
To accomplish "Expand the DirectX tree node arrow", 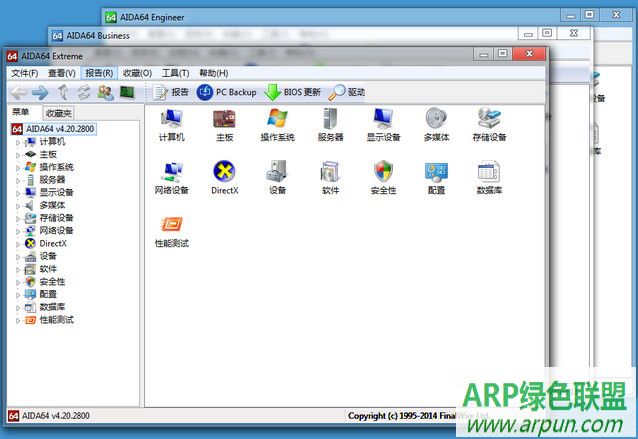I will pos(17,243).
